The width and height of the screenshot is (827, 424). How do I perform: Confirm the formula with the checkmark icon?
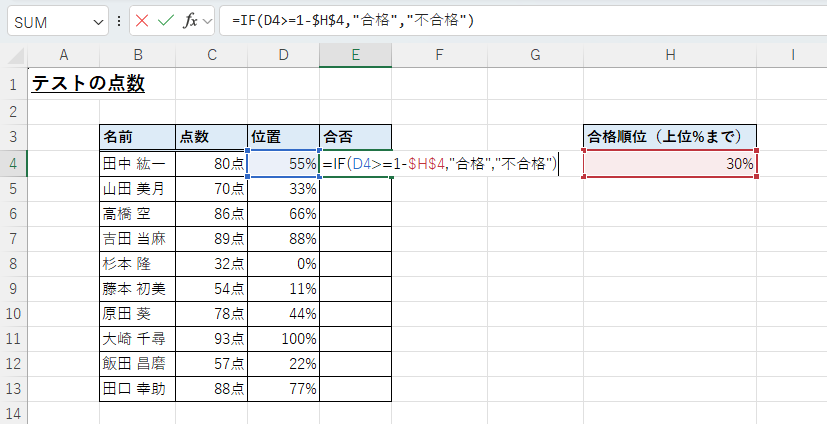[x=166, y=21]
